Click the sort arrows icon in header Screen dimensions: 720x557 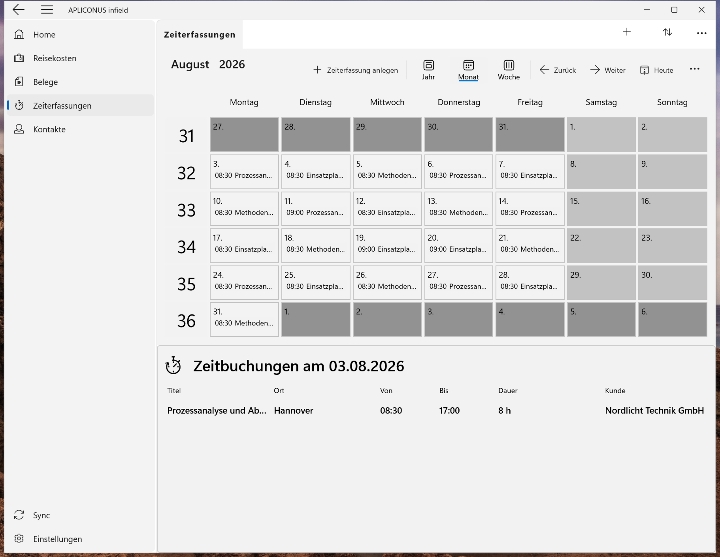click(668, 32)
